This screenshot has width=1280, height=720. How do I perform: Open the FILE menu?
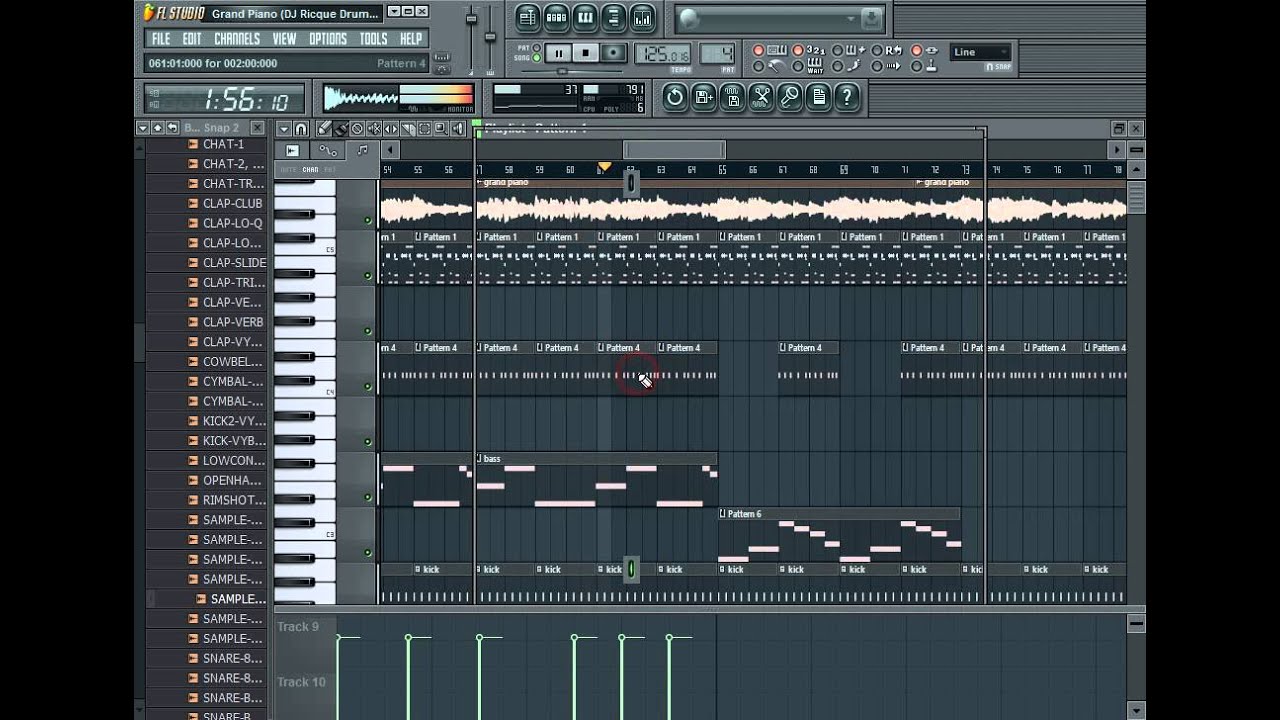(x=160, y=39)
